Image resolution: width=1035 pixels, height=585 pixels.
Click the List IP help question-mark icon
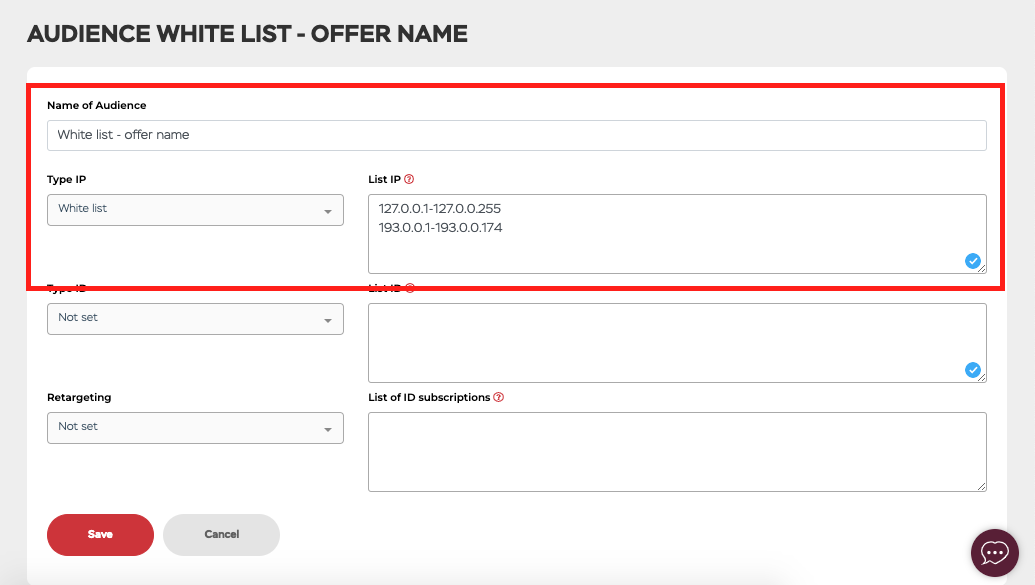click(x=409, y=179)
